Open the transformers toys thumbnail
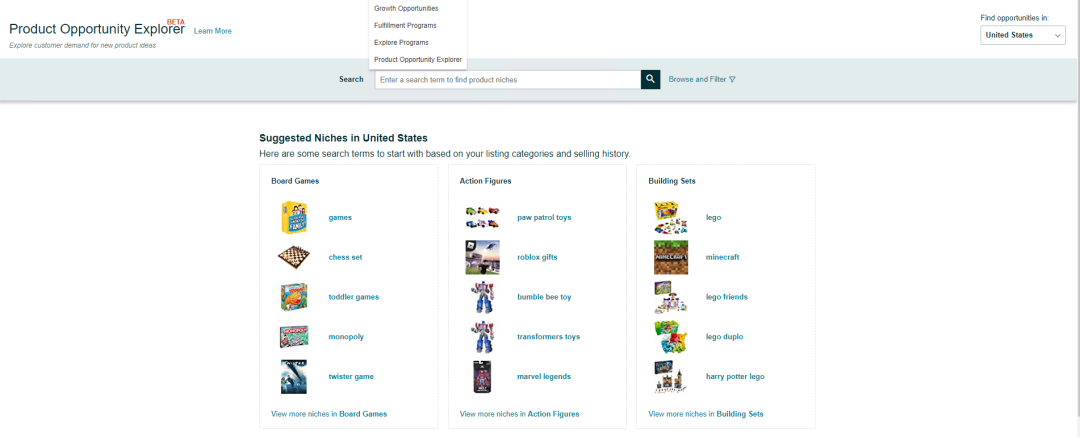 (x=482, y=337)
